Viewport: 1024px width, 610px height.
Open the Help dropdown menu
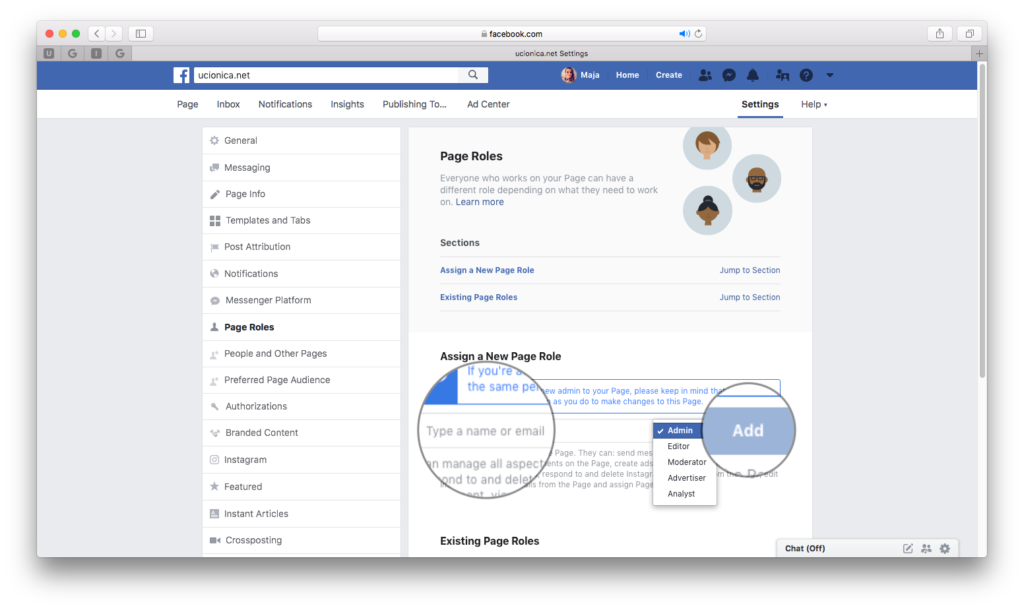814,104
